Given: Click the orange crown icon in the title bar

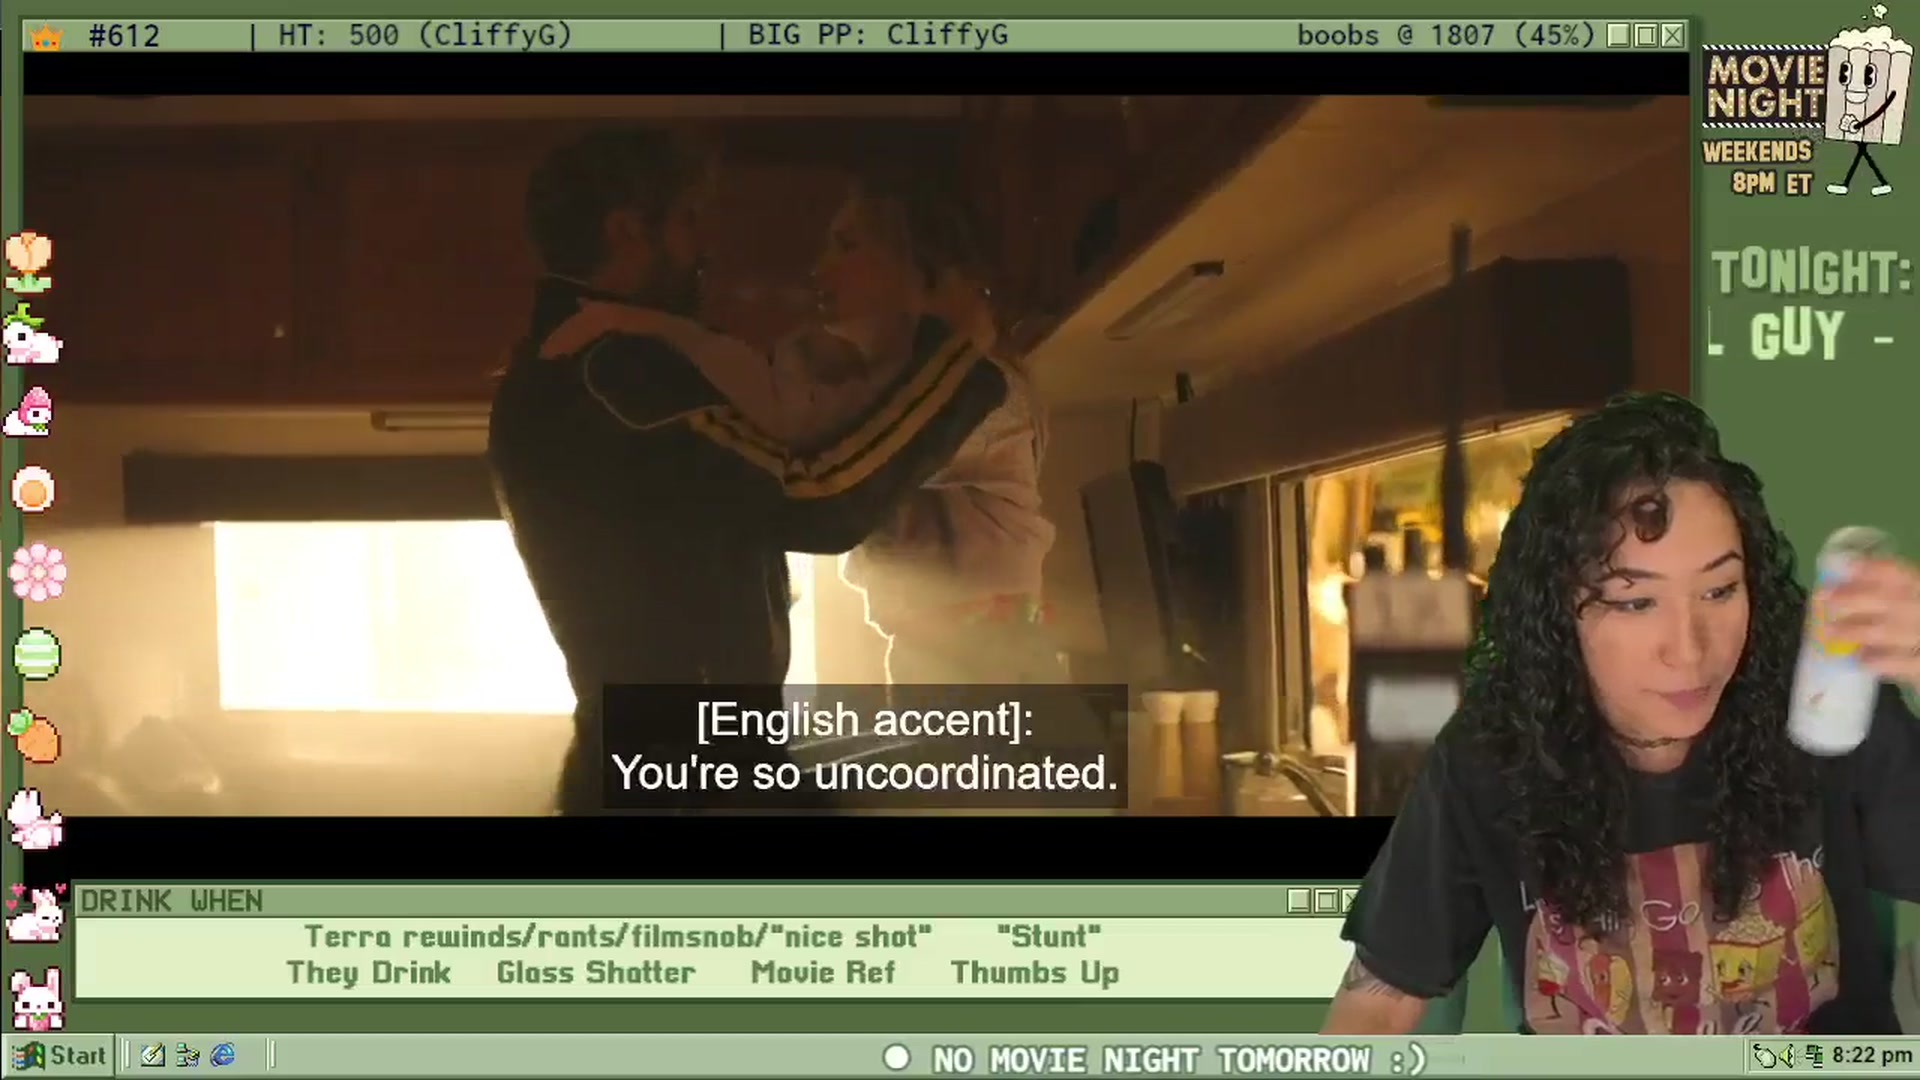Looking at the screenshot, I should 46,37.
